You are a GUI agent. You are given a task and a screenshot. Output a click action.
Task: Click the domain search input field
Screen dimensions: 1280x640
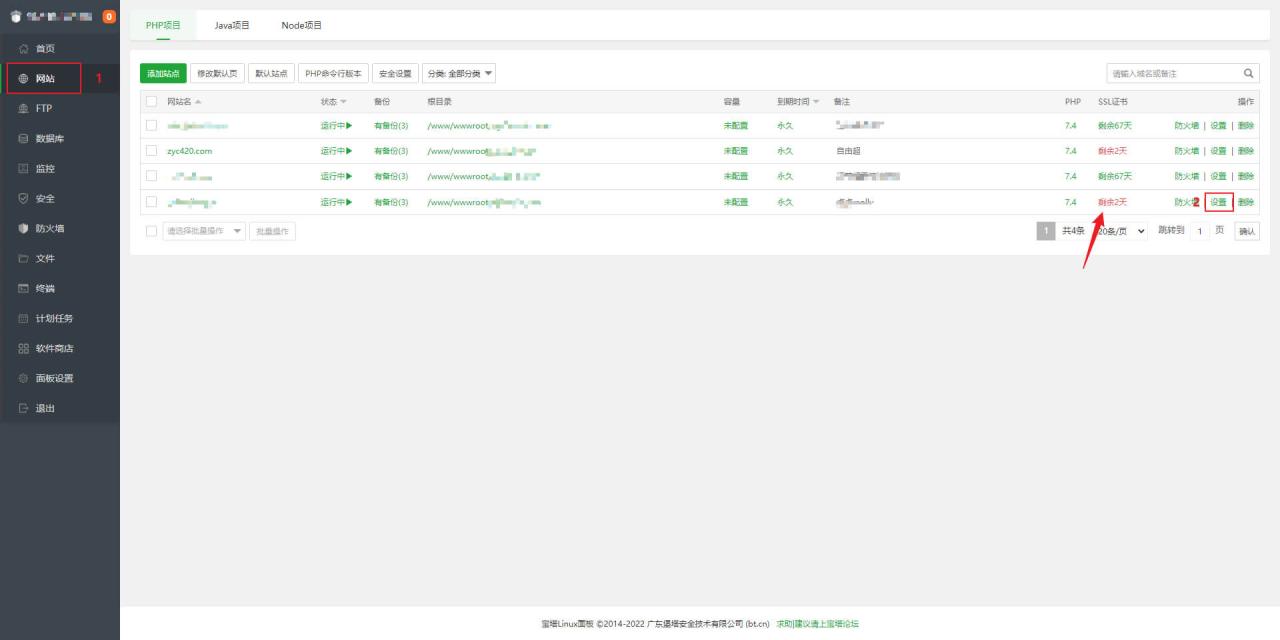point(1173,73)
